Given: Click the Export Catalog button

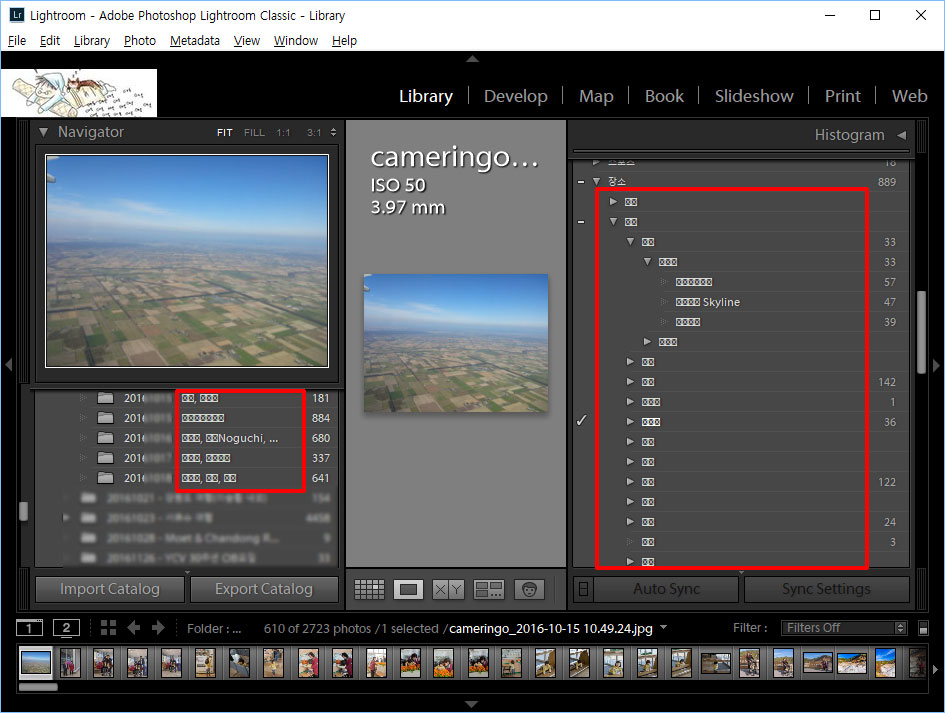Looking at the screenshot, I should pos(264,589).
